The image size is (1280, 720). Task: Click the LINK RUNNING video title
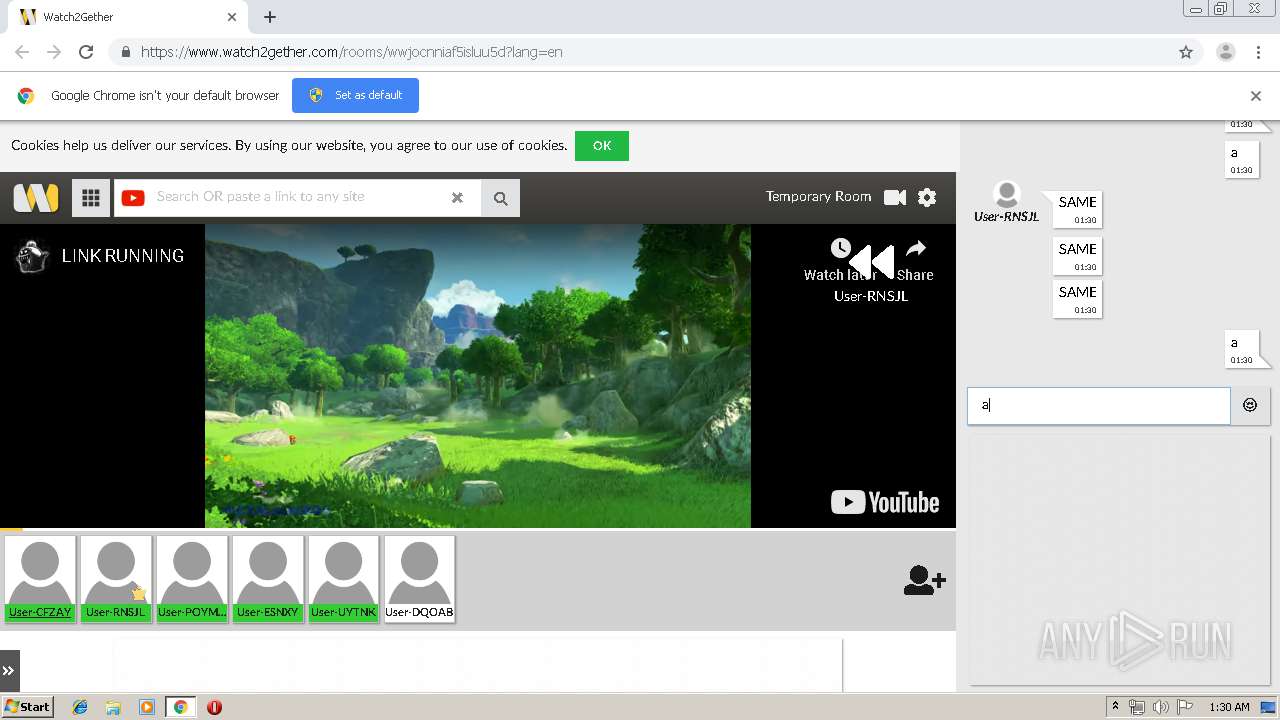[x=123, y=256]
